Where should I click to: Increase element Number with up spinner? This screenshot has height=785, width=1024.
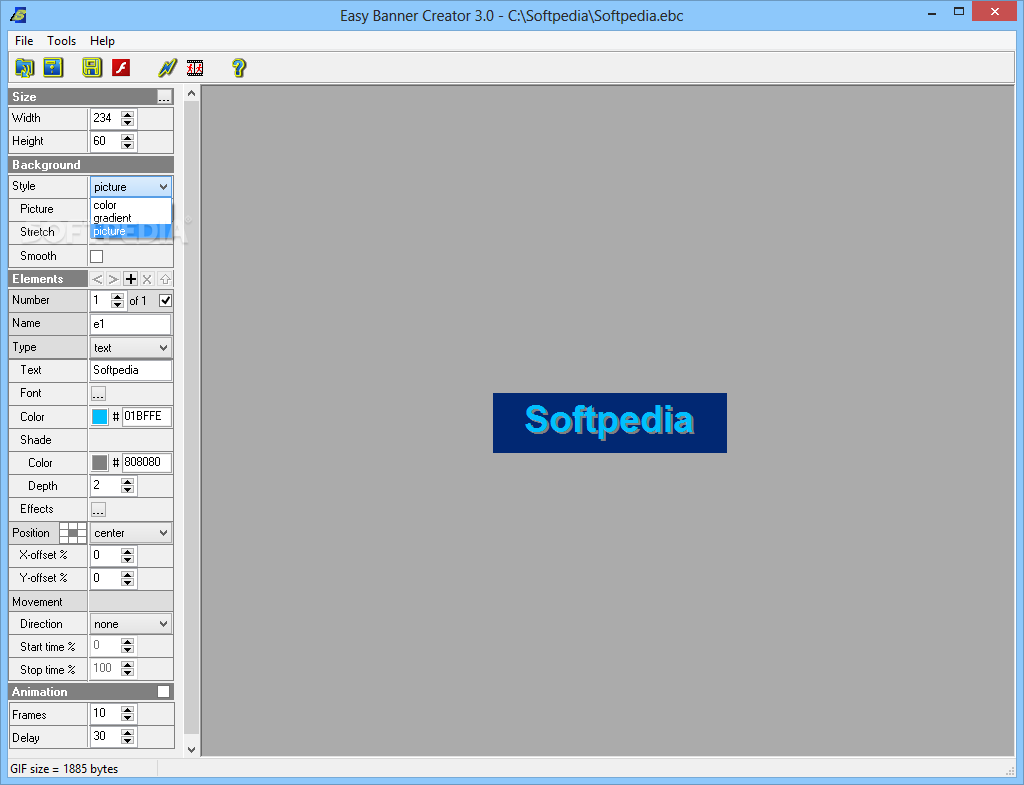tap(117, 296)
